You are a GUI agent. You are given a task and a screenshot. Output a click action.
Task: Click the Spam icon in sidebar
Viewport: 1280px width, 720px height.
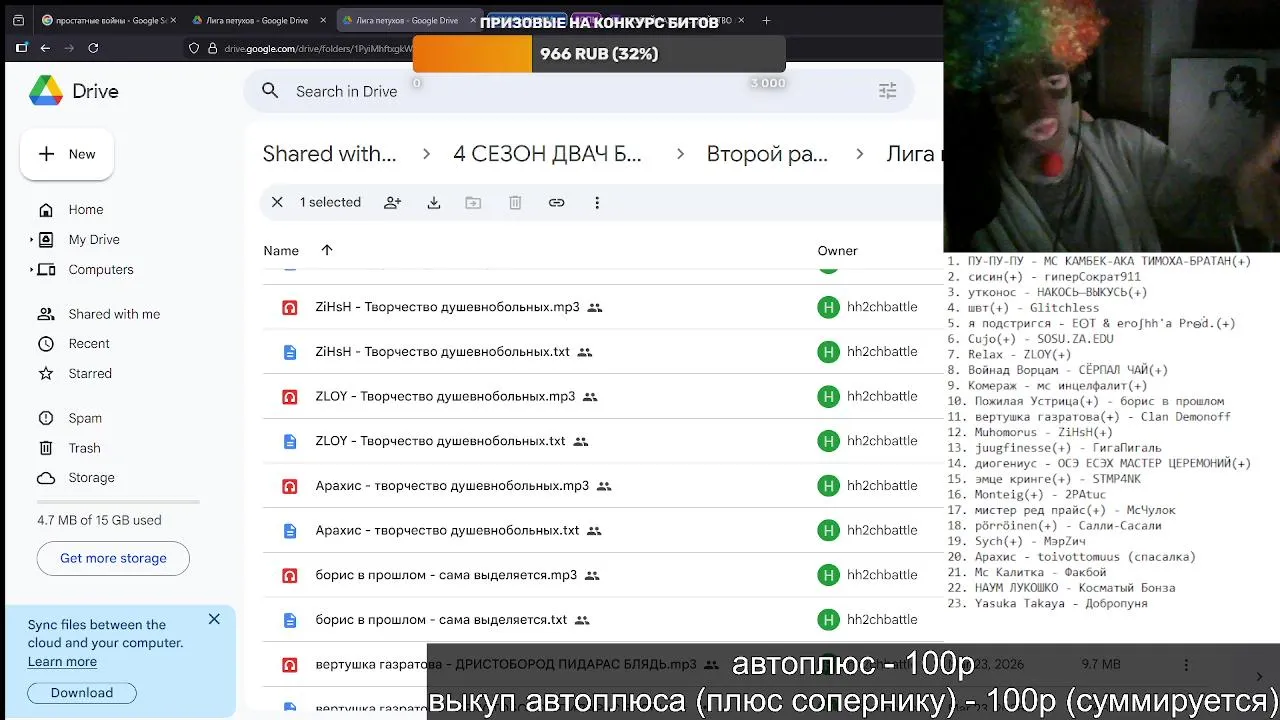(45, 418)
